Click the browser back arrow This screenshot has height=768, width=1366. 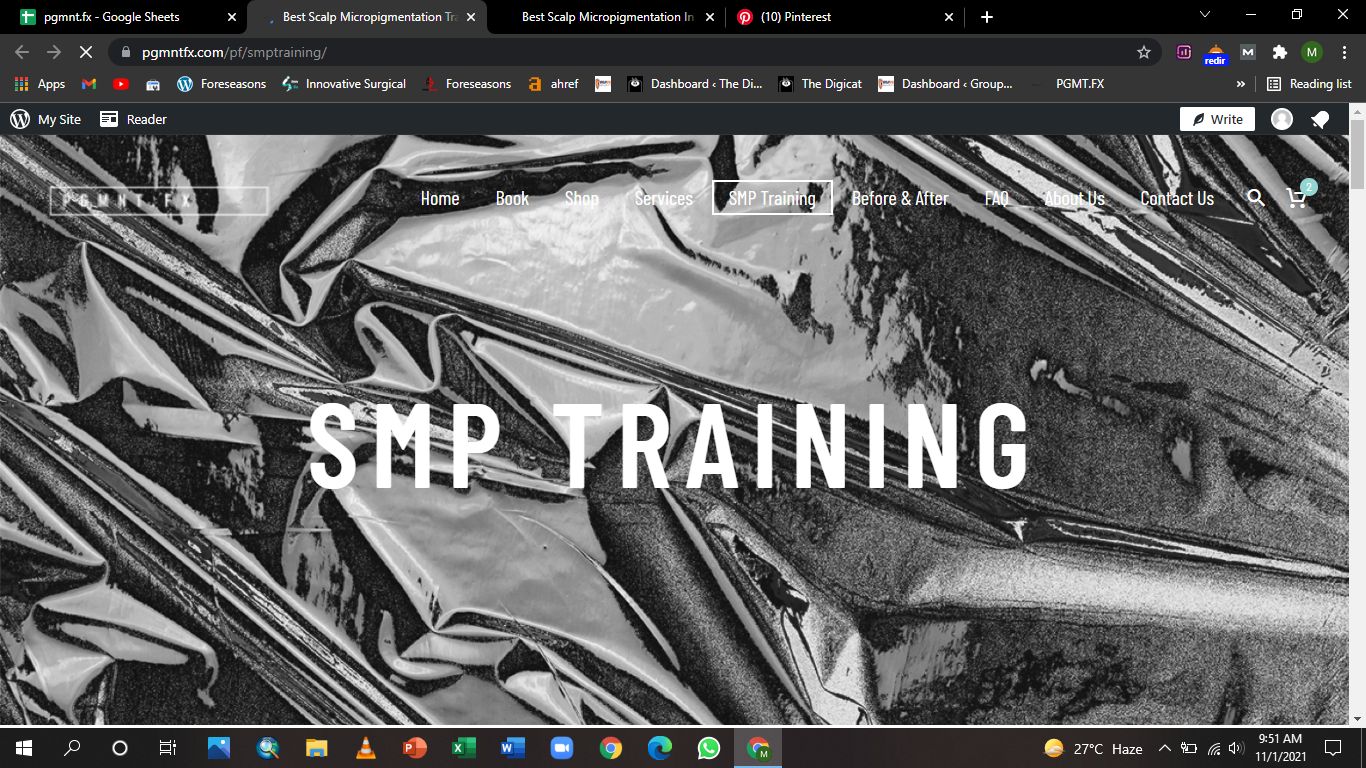coord(20,52)
